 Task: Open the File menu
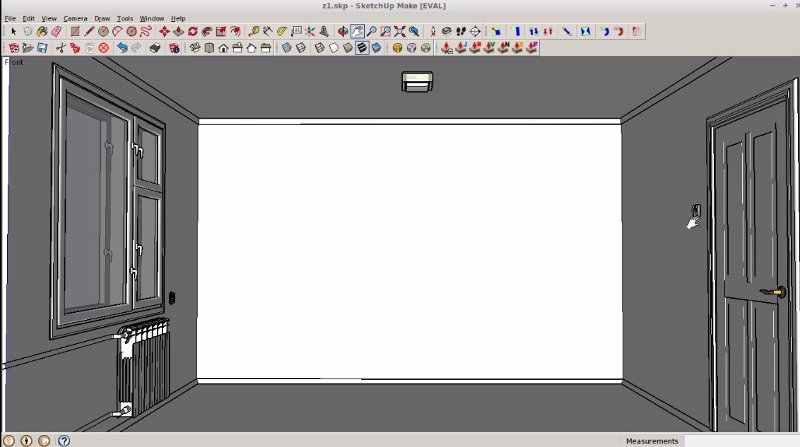click(10, 18)
